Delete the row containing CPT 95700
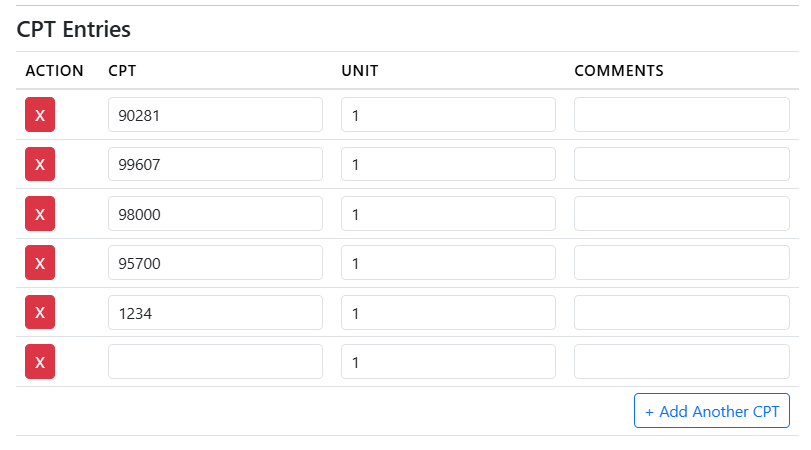The width and height of the screenshot is (811, 450). pos(40,263)
